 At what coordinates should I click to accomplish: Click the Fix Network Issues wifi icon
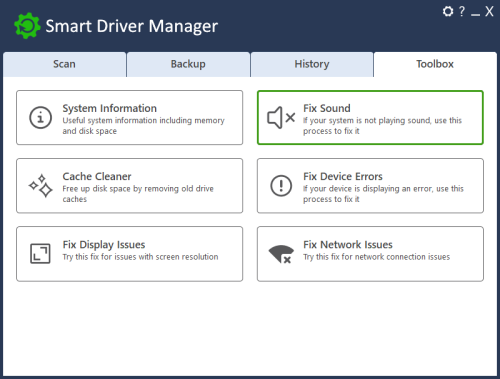tap(281, 254)
